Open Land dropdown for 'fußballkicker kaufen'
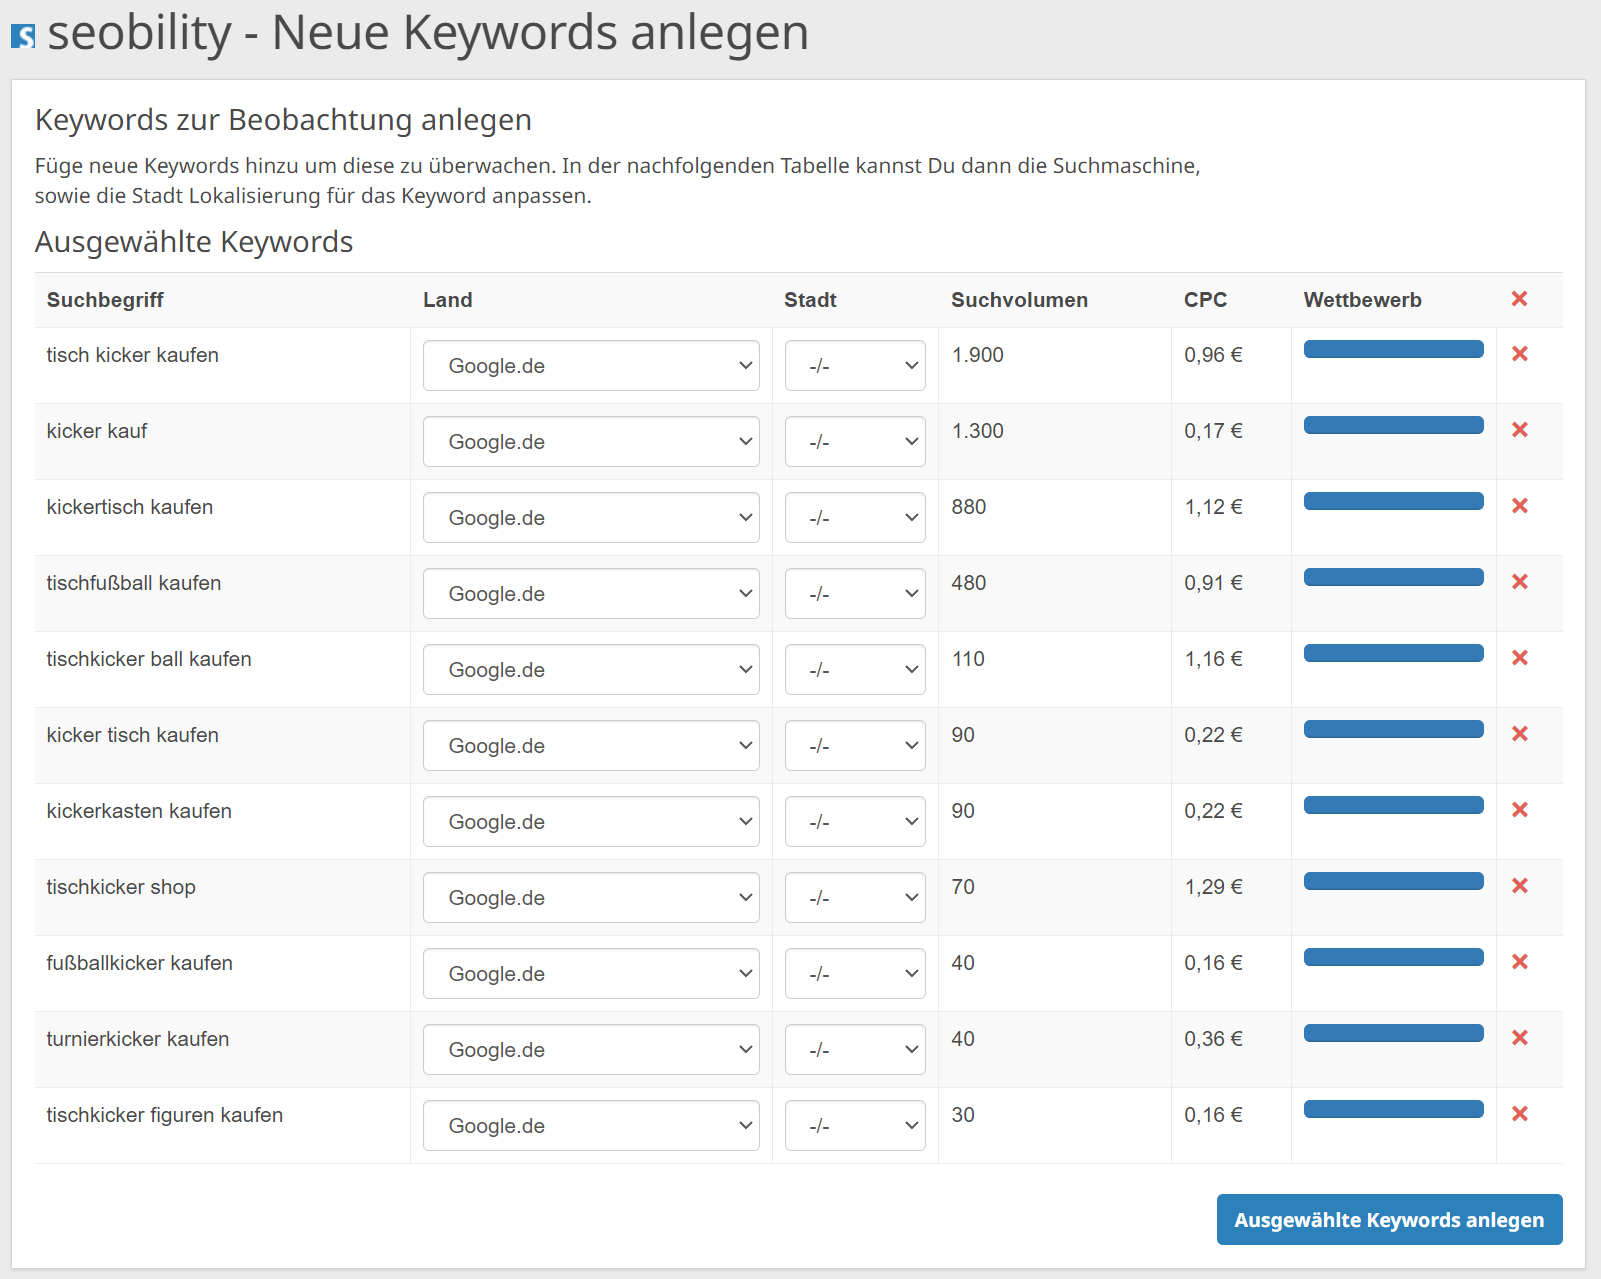1601x1279 pixels. pyautogui.click(x=591, y=974)
